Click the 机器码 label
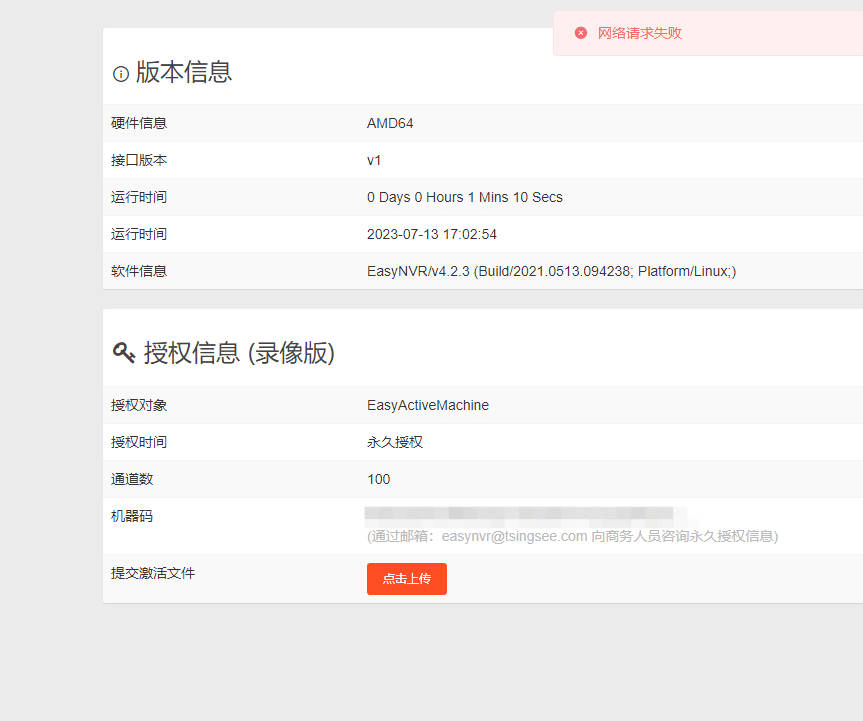Image resolution: width=863 pixels, height=721 pixels. (x=132, y=516)
